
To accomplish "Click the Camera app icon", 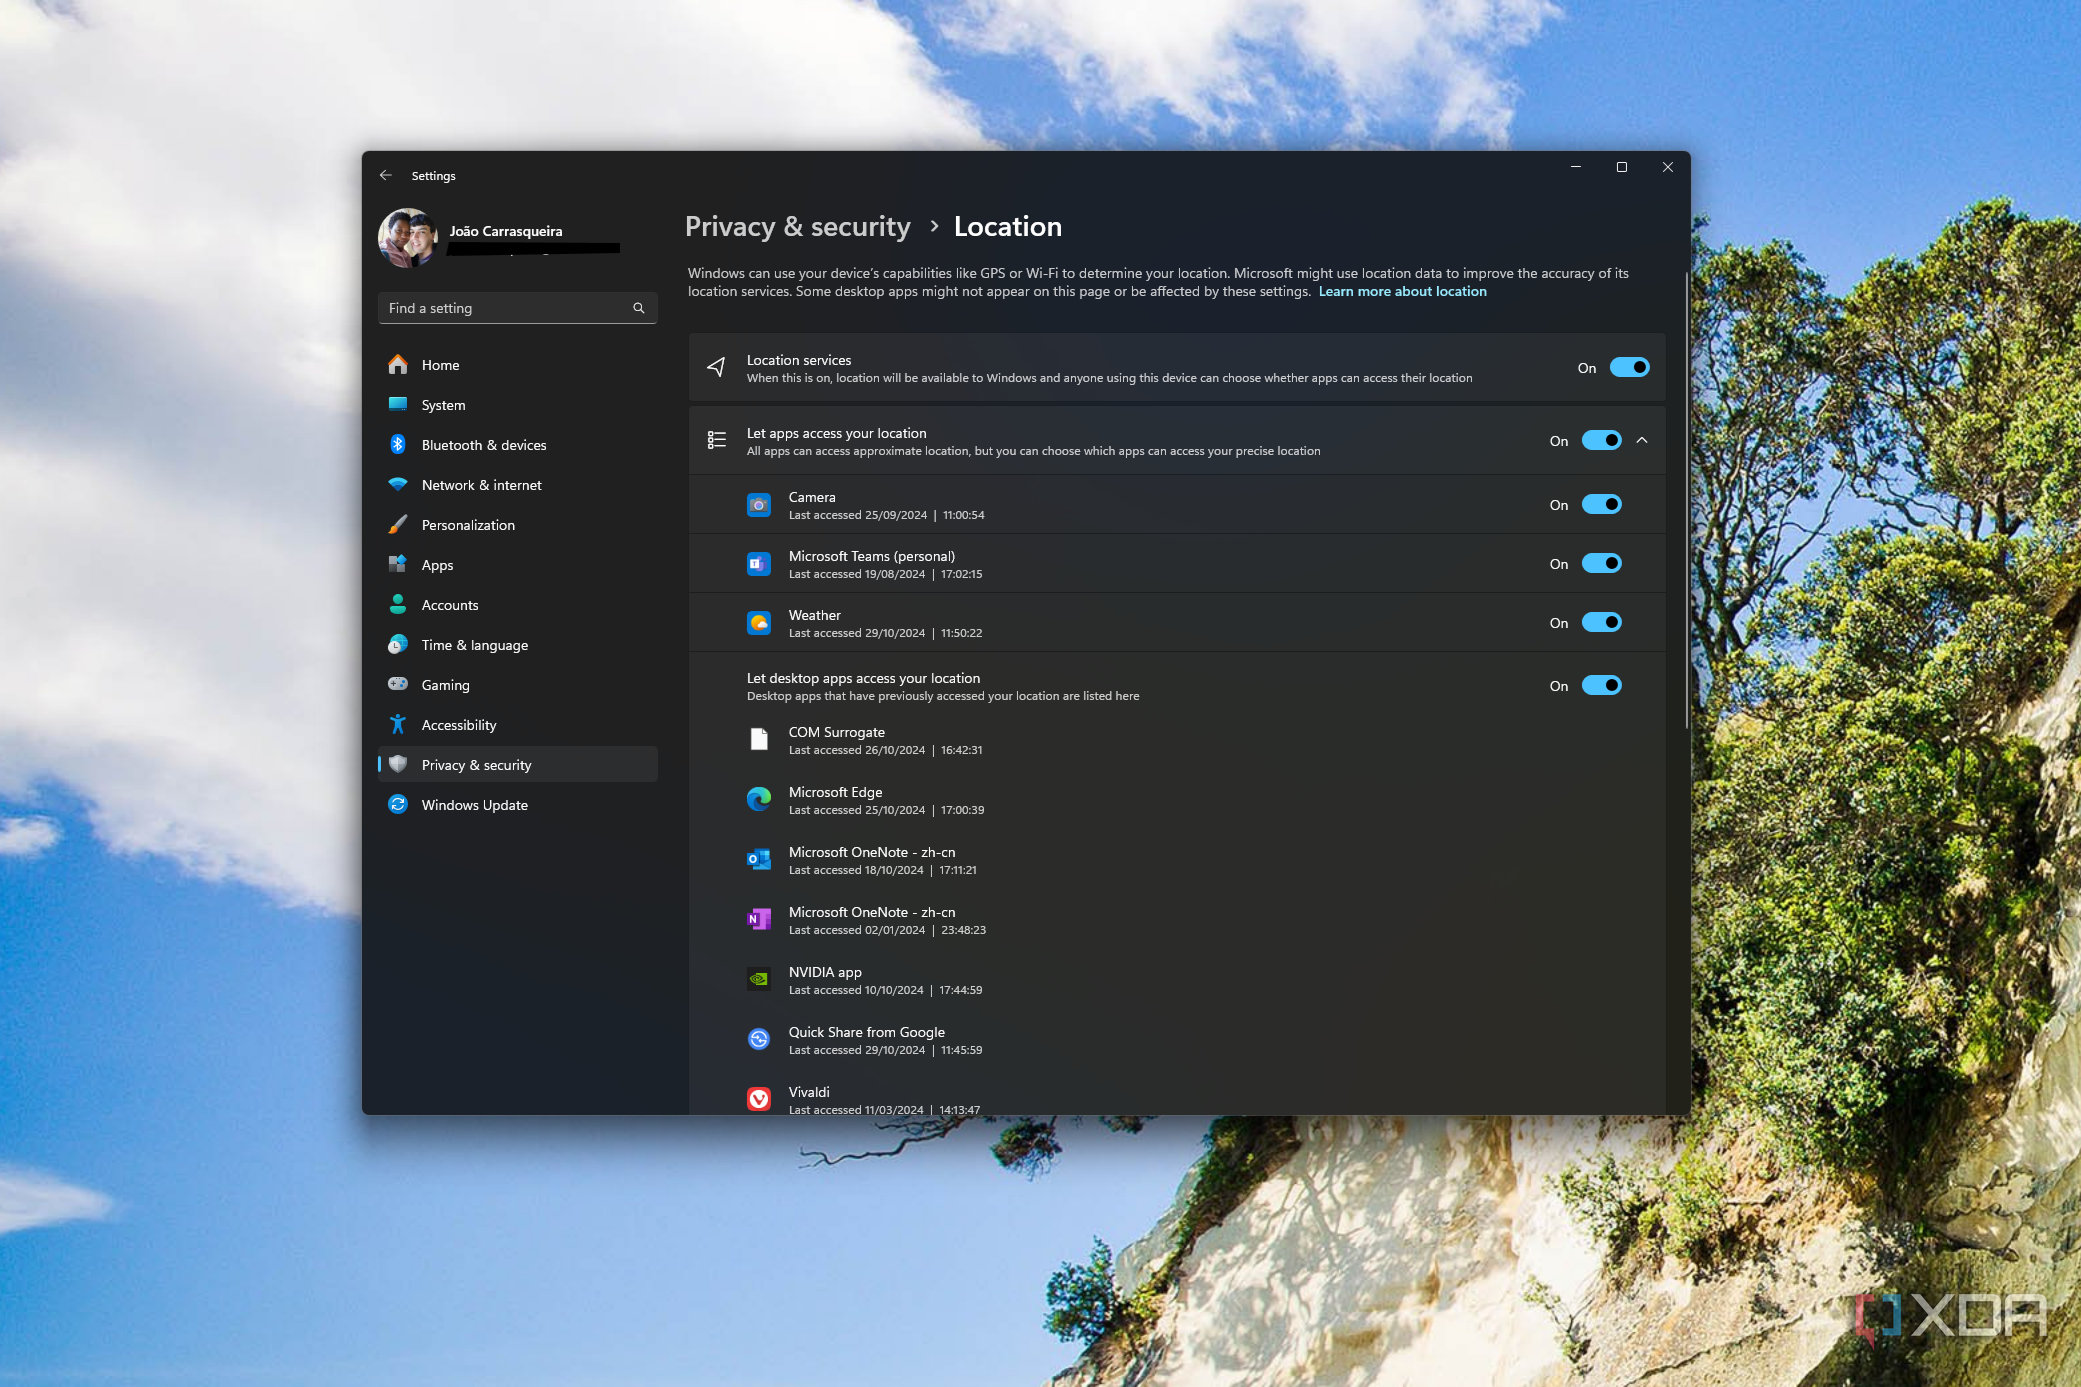I will 759,505.
